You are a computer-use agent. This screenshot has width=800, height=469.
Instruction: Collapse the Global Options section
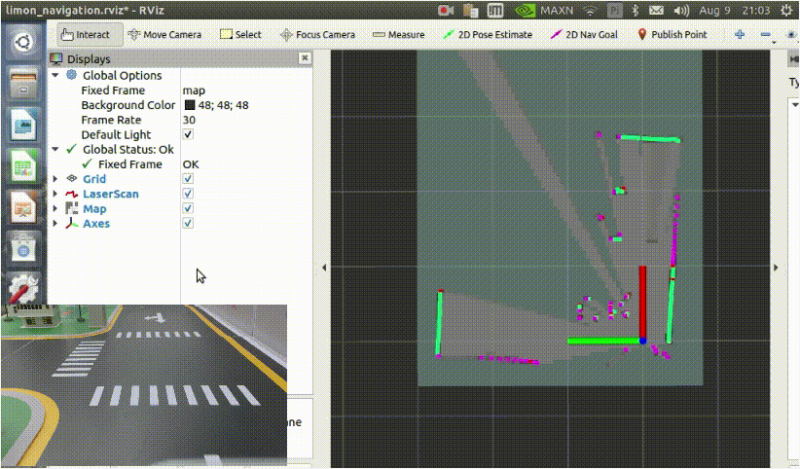[55, 75]
